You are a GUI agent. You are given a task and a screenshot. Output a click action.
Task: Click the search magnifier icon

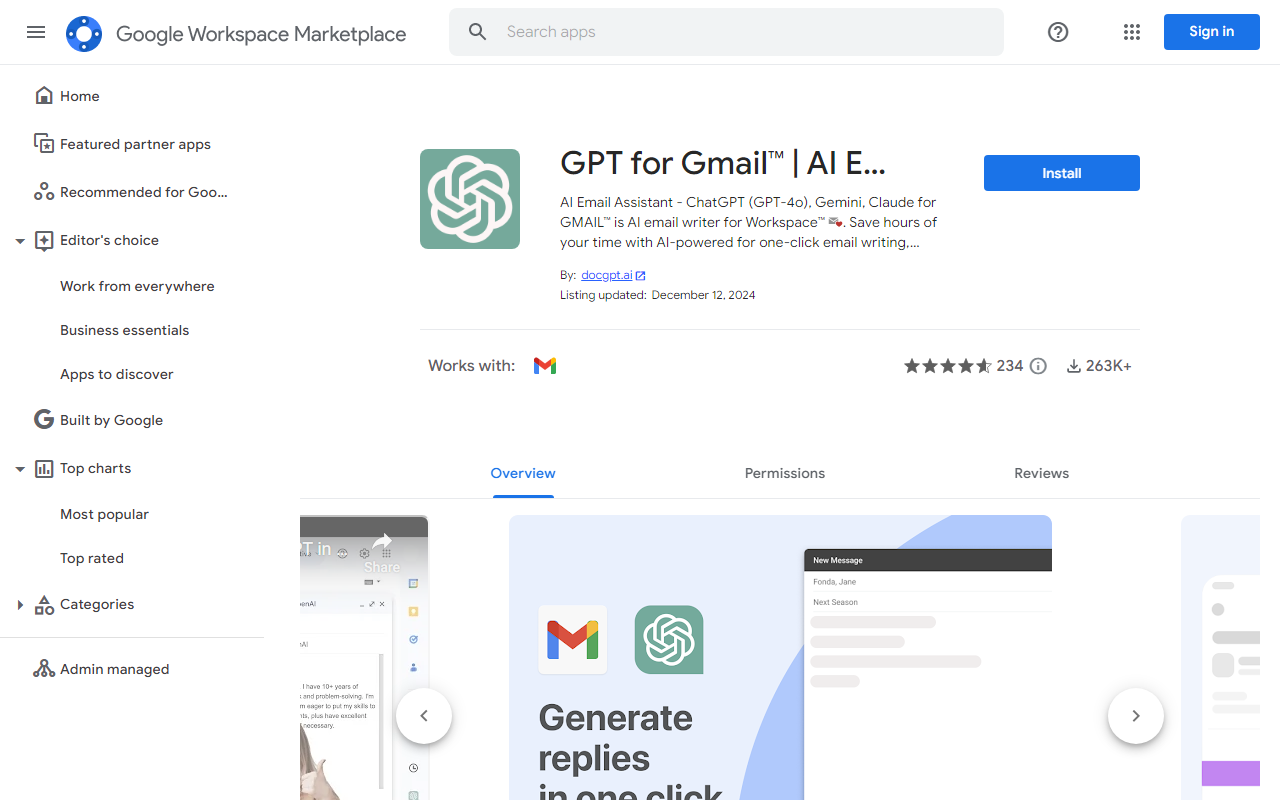(x=478, y=32)
